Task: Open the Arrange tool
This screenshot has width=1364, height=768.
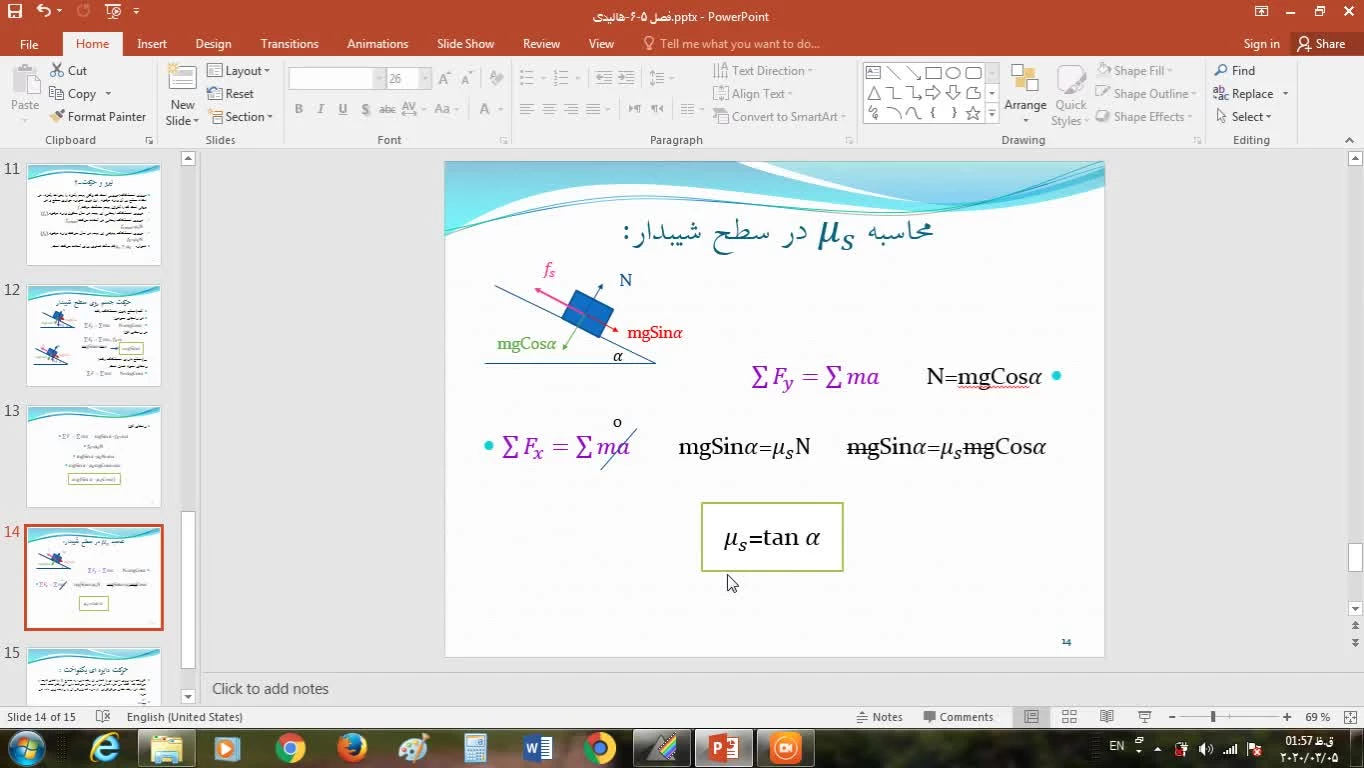Action: coord(1025,90)
